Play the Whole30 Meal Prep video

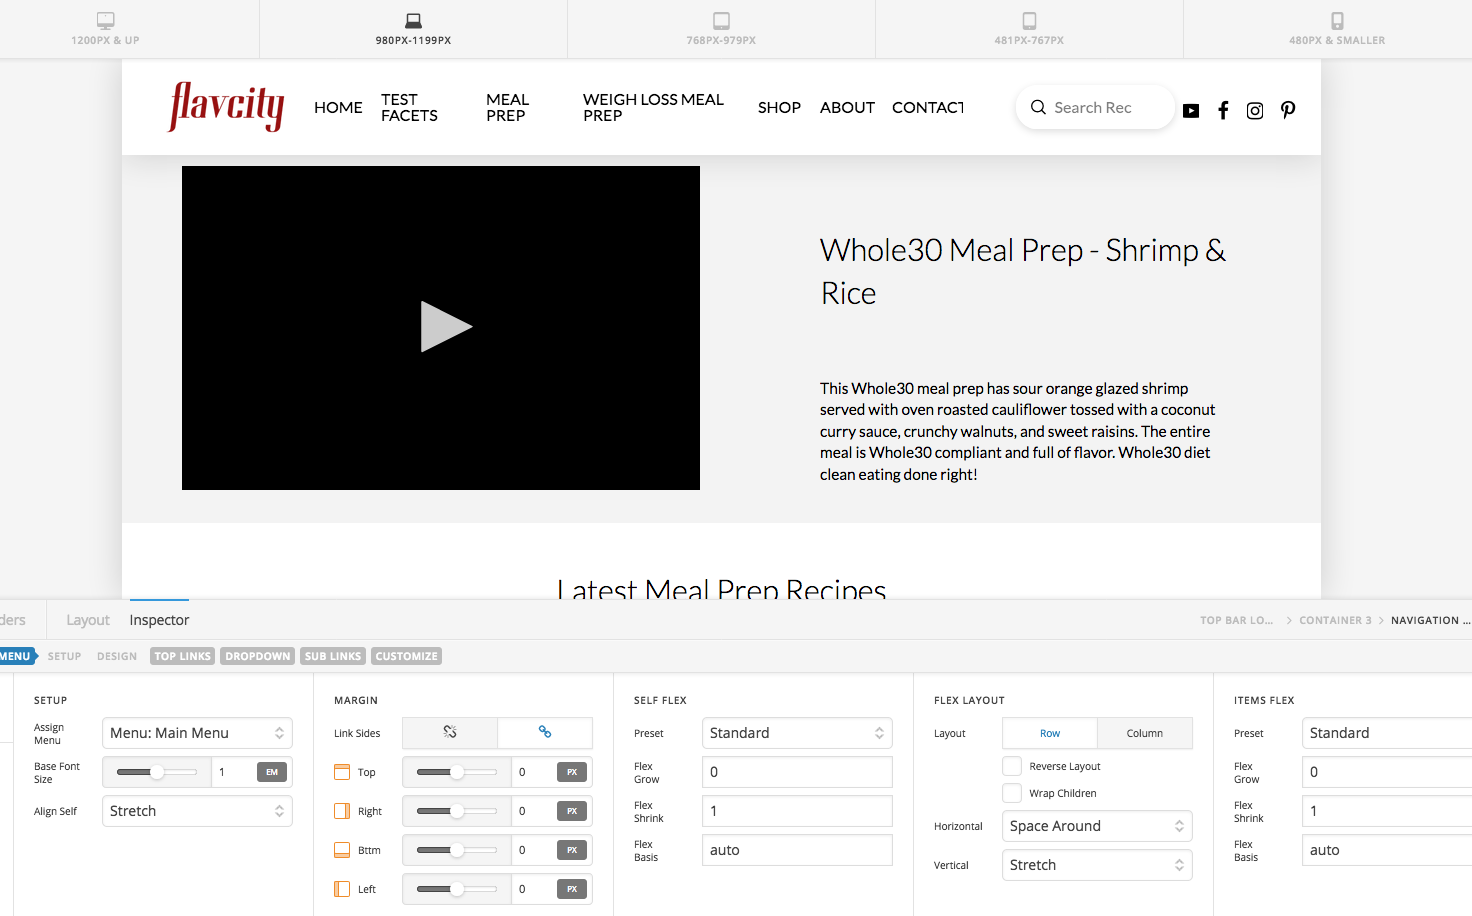(x=445, y=327)
